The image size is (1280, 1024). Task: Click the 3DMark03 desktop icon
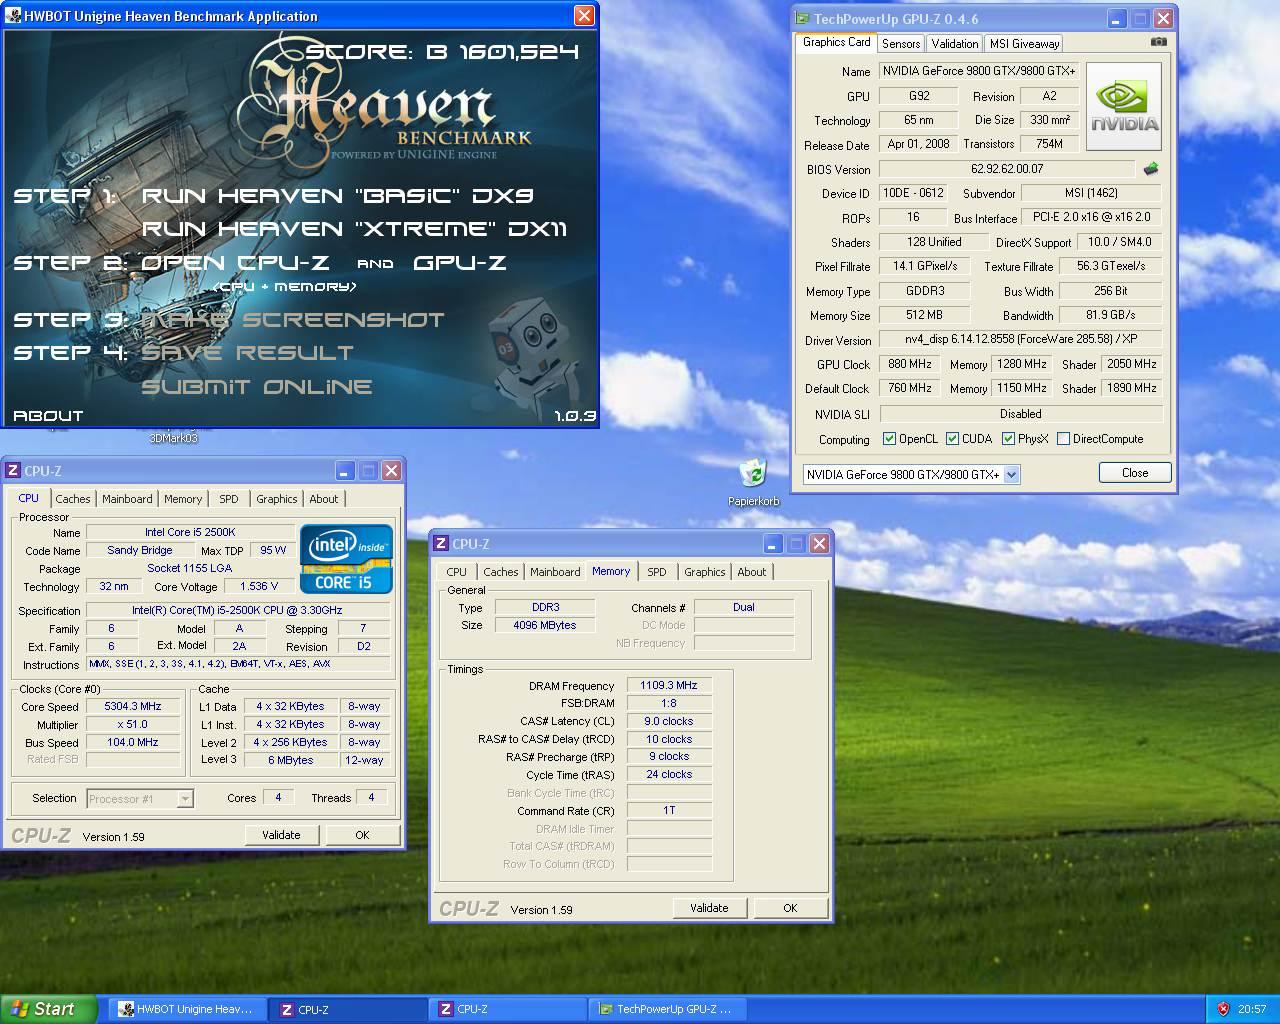(173, 437)
